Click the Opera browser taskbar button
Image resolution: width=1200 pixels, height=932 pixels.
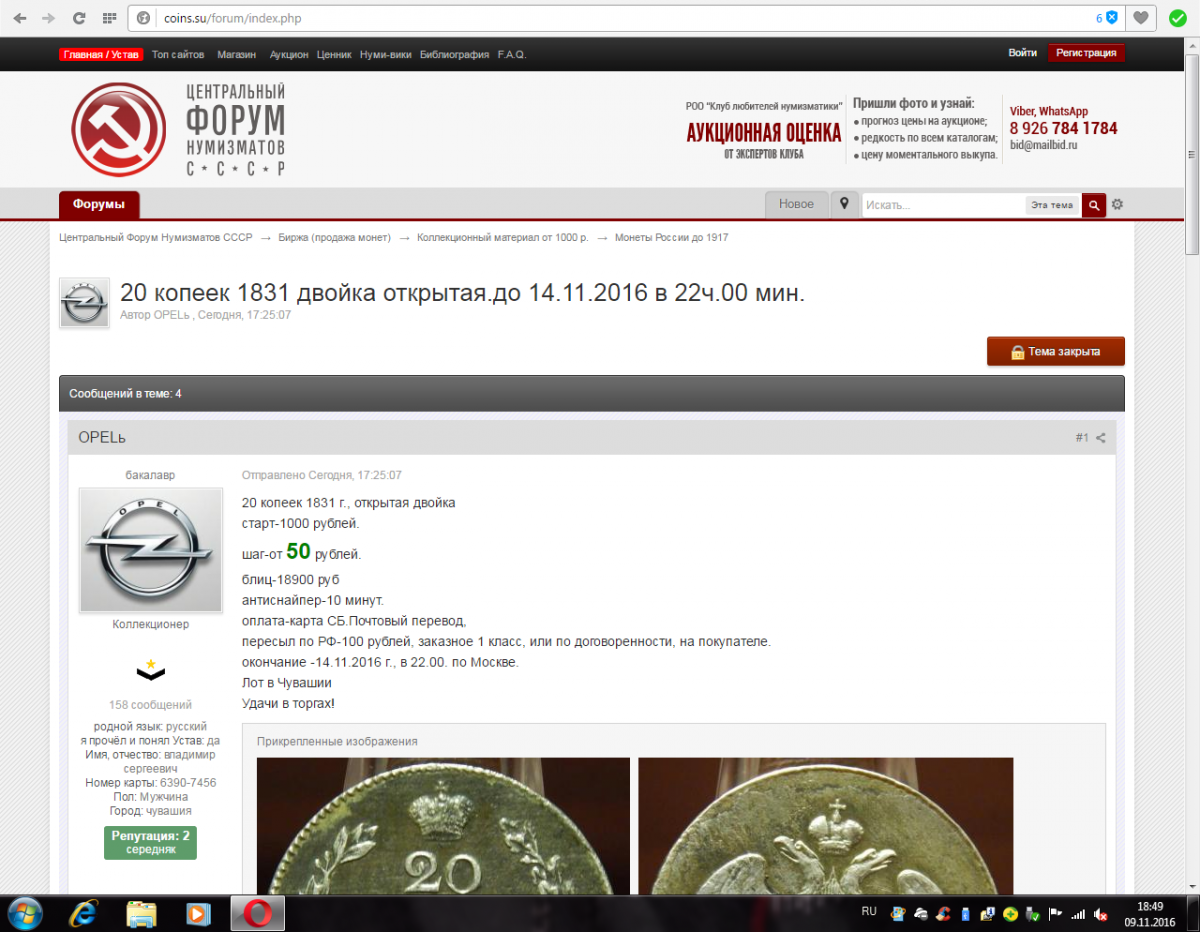pos(258,913)
